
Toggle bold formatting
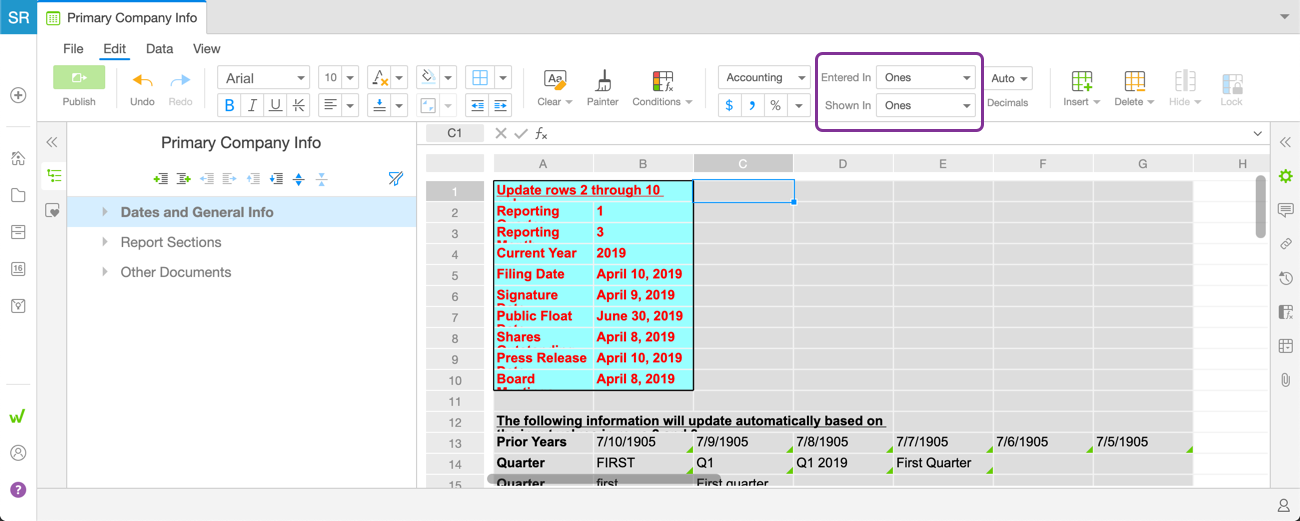pyautogui.click(x=230, y=105)
